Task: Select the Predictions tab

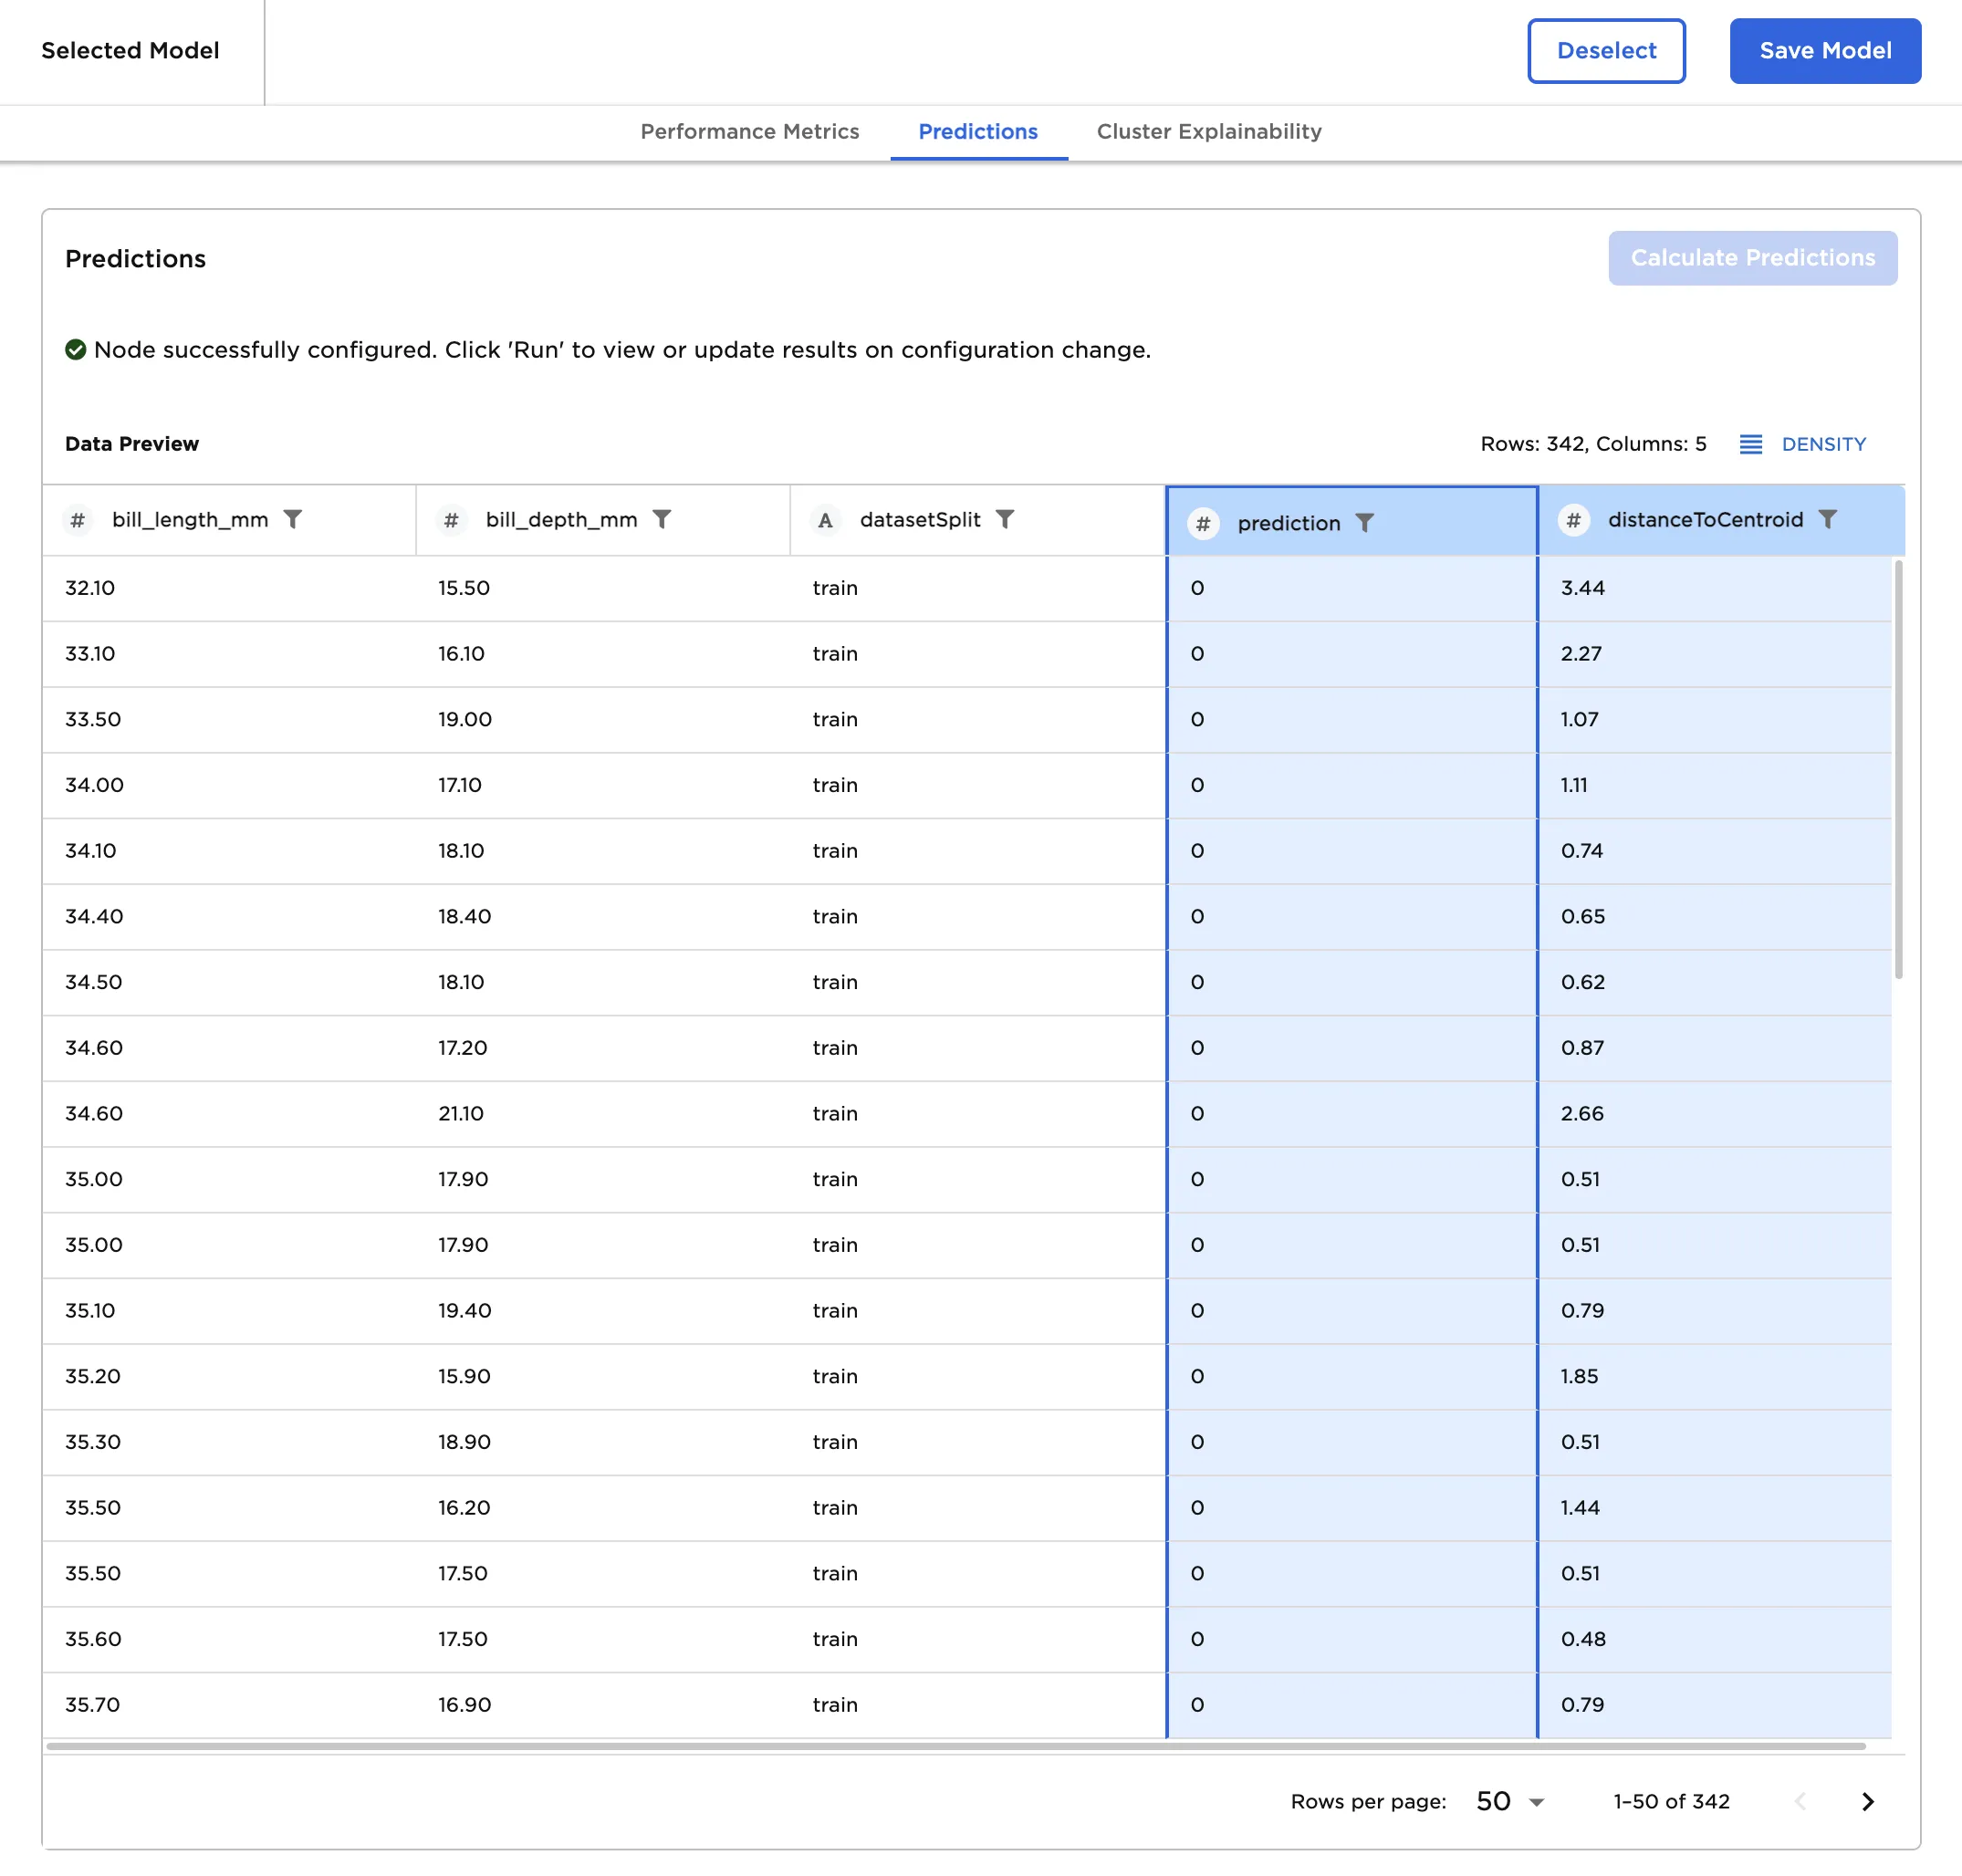Action: pyautogui.click(x=977, y=132)
